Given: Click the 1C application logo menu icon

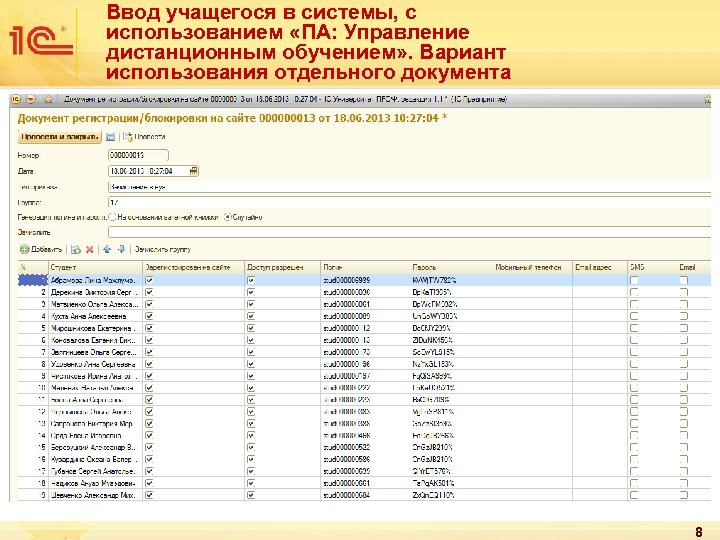Looking at the screenshot, I should [x=16, y=100].
